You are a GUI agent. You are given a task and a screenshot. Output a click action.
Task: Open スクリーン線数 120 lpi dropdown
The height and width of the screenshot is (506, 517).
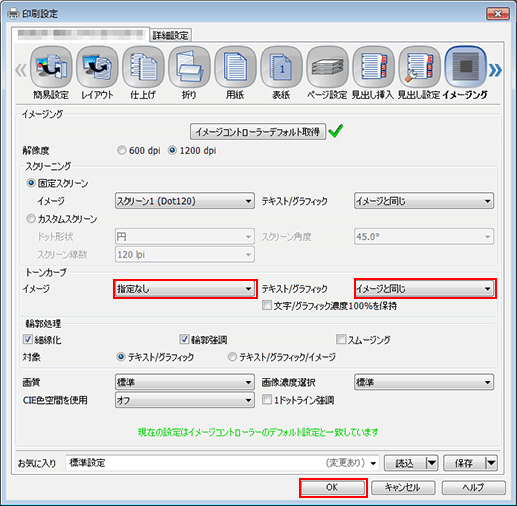185,254
